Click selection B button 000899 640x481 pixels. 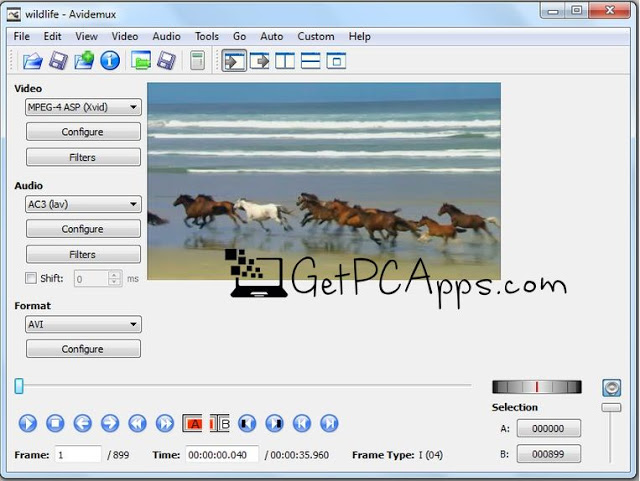pyautogui.click(x=549, y=454)
